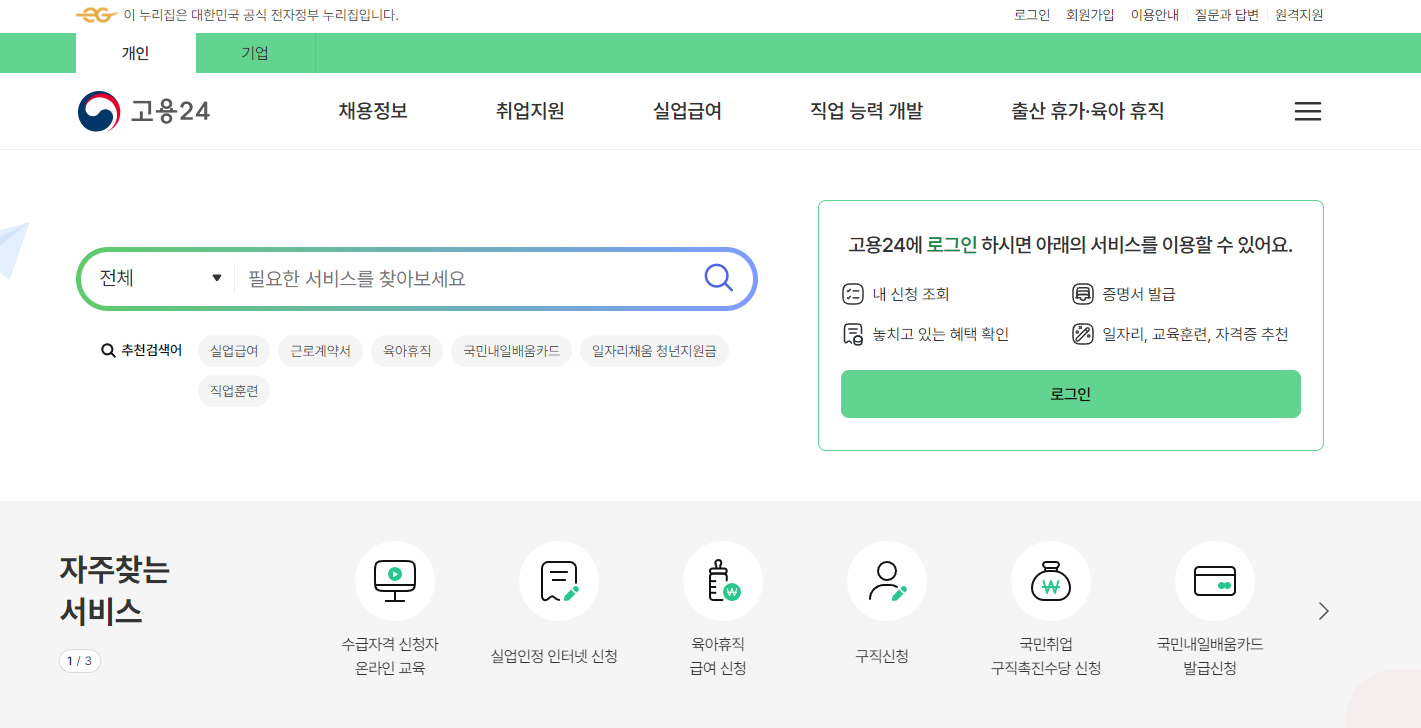The image size is (1421, 728).
Task: Open the 전체 search category dropdown
Action: pos(160,278)
